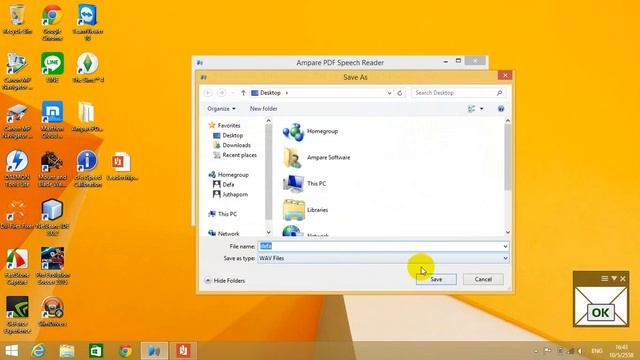Open the Help icon in dialog

tap(501, 109)
